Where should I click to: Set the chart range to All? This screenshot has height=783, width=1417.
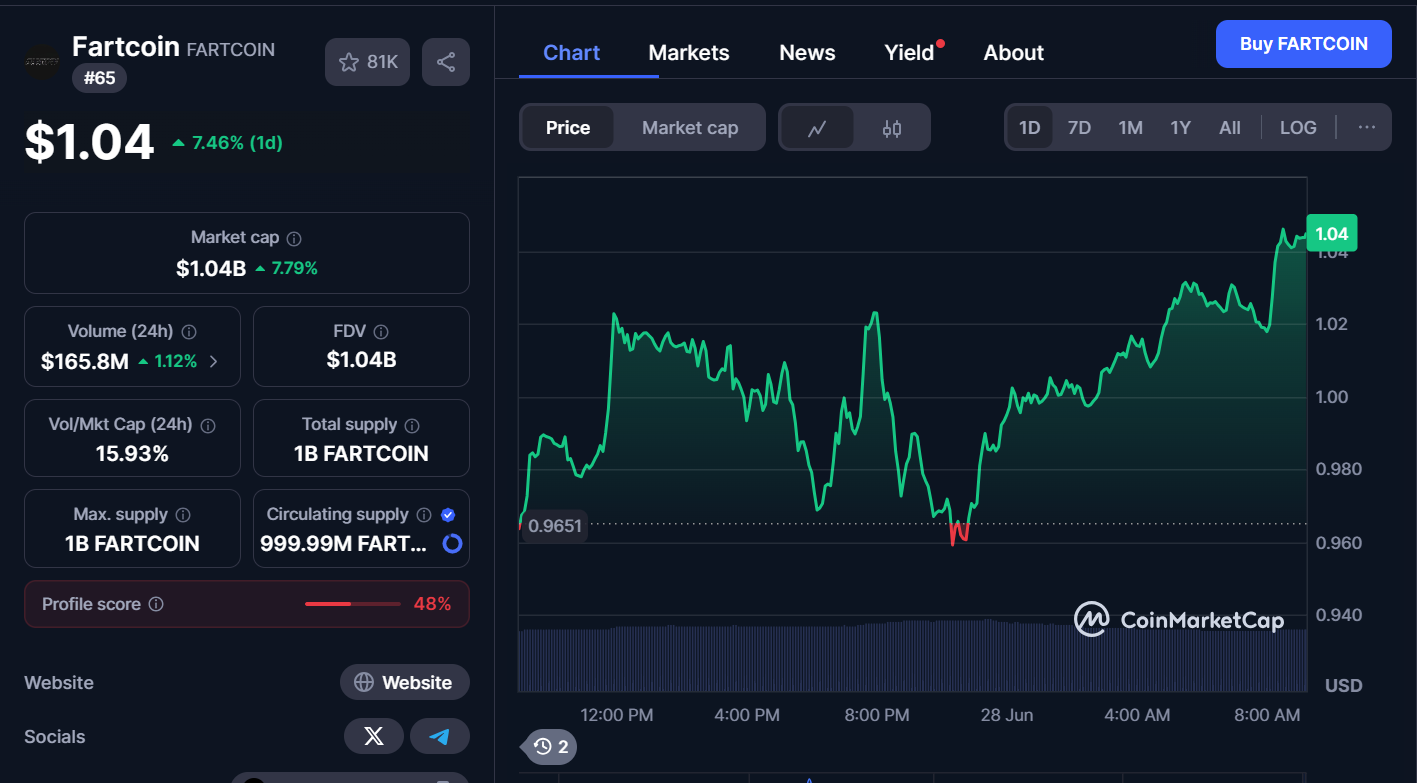pos(1230,128)
